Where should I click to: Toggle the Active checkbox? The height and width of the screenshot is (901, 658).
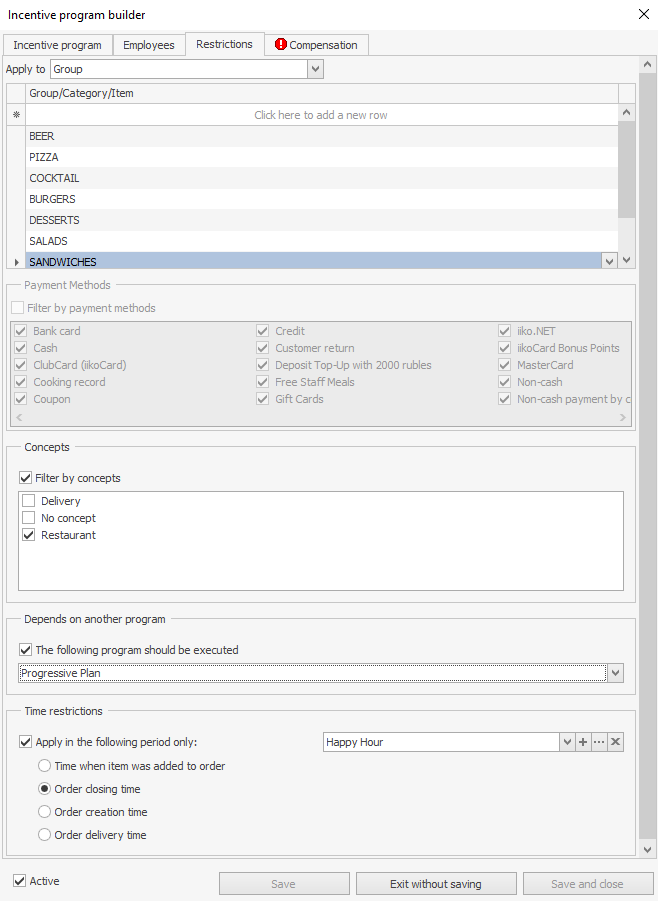click(x=20, y=881)
